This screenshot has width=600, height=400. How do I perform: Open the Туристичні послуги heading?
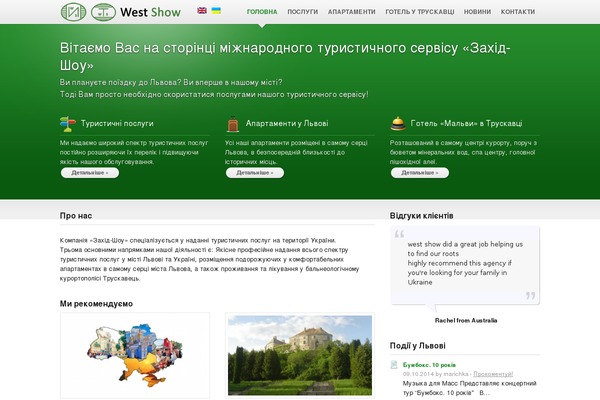117,123
